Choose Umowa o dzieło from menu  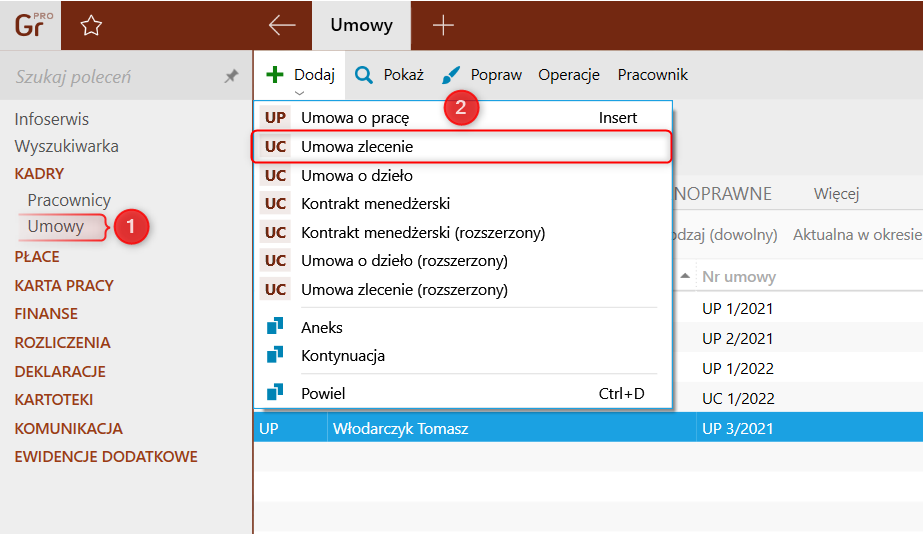click(x=463, y=175)
